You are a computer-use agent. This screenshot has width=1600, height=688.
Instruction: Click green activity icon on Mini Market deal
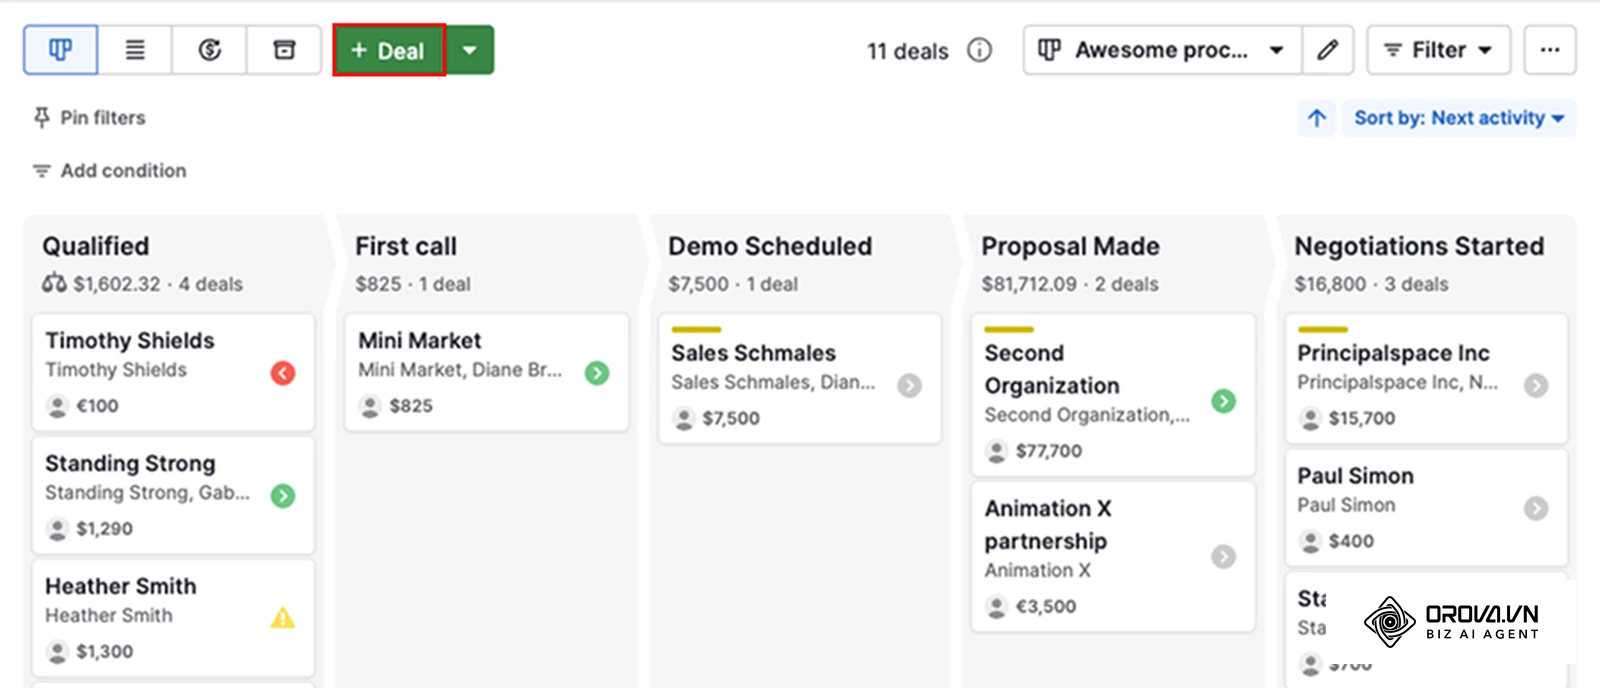coord(597,373)
